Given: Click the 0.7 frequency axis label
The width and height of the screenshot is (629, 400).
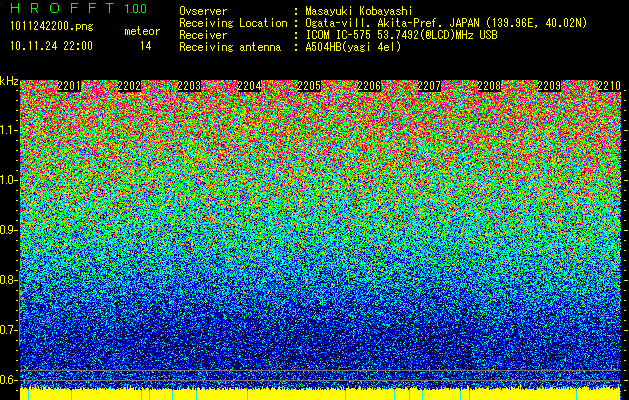Looking at the screenshot, I should tap(8, 330).
